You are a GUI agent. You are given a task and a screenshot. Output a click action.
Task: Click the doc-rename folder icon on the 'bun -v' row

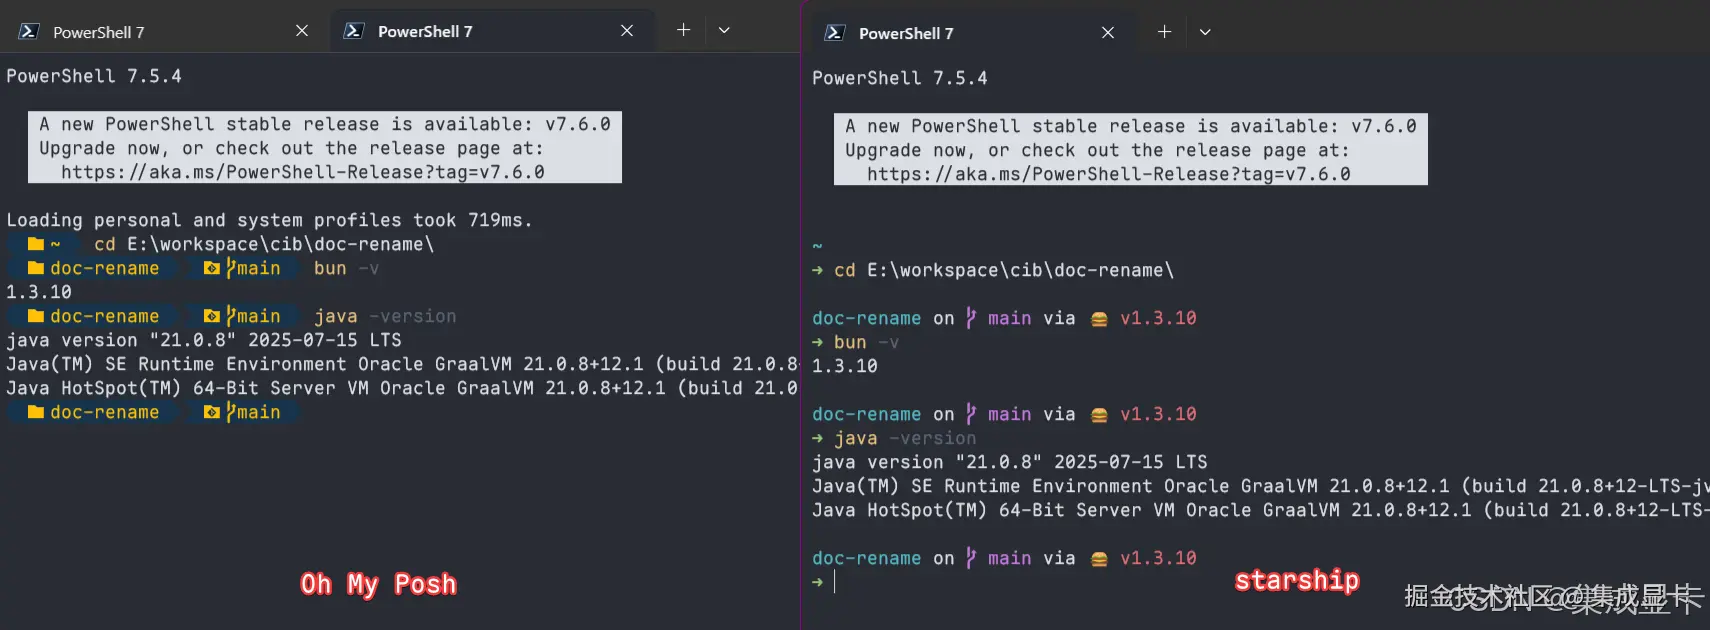(x=36, y=268)
